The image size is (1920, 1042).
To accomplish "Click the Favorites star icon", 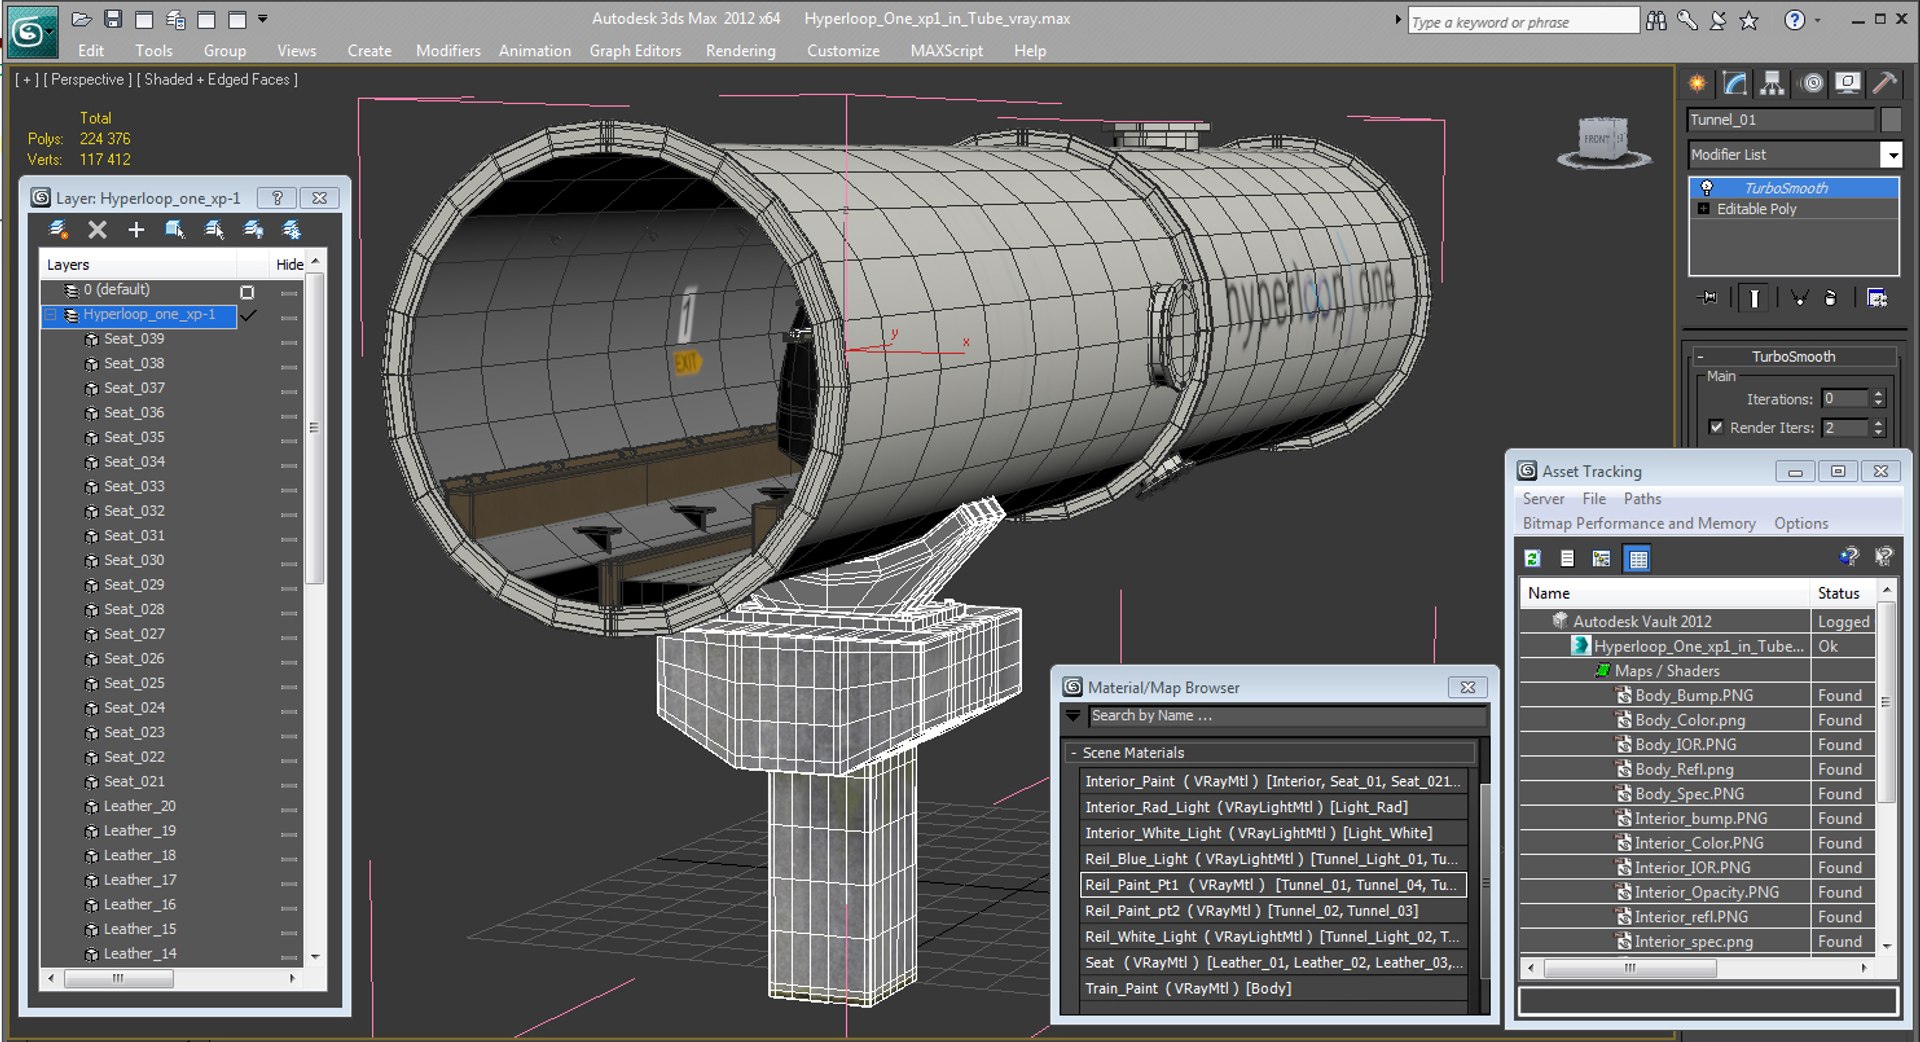I will [x=1749, y=20].
